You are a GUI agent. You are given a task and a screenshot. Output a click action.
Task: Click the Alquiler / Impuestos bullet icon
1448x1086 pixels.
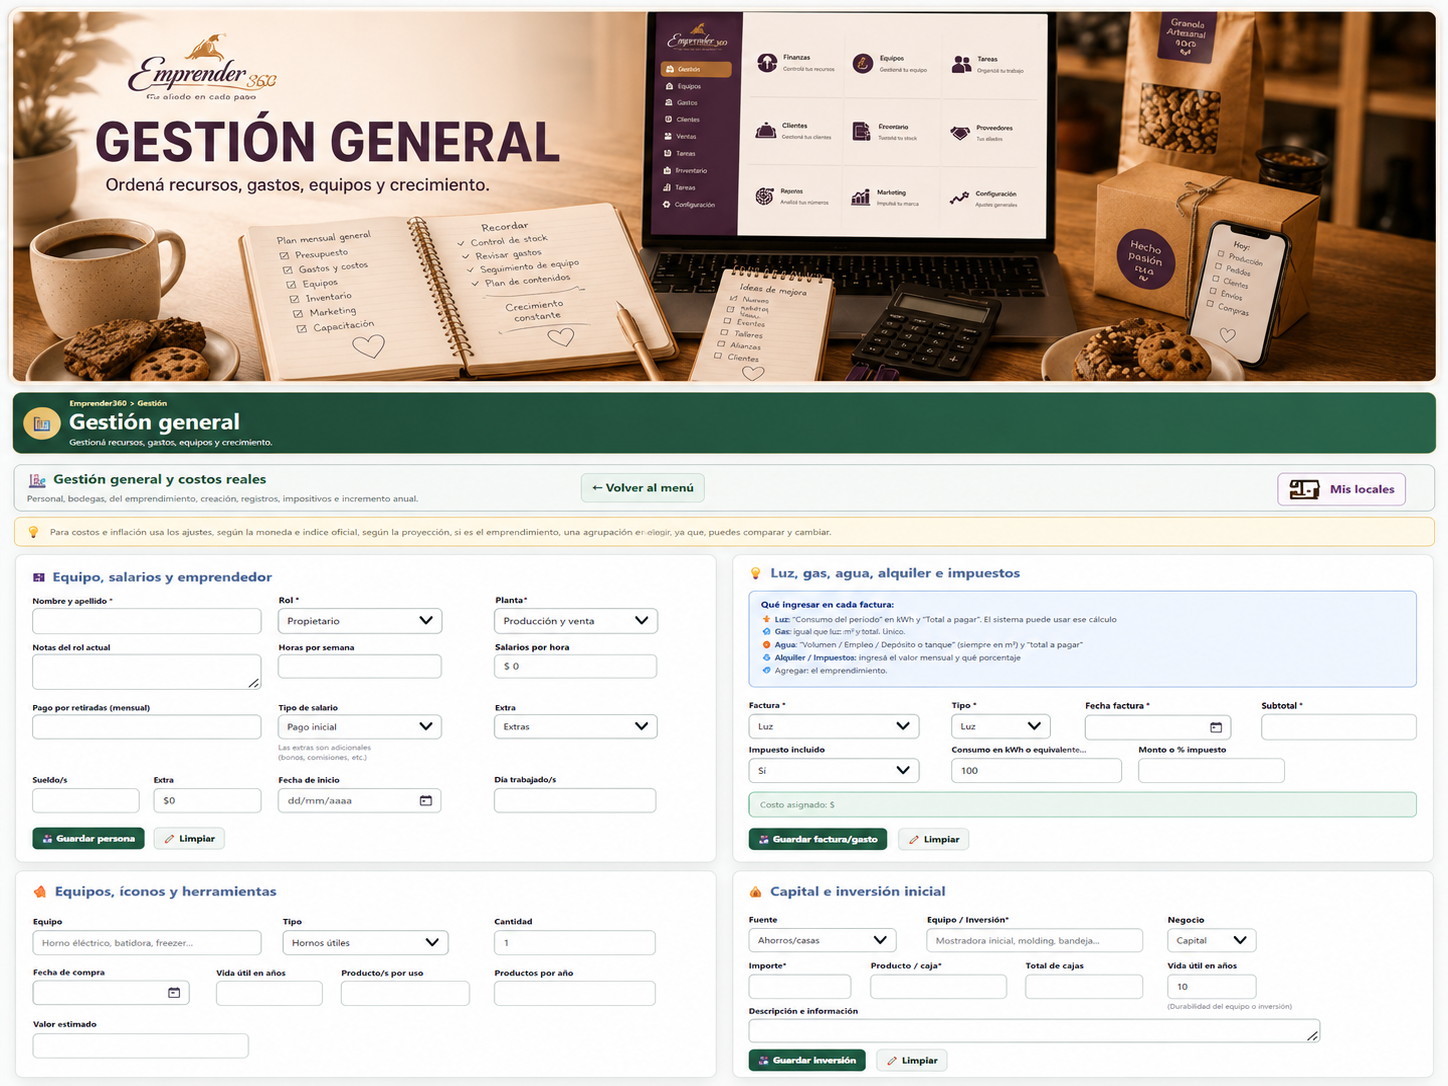(x=767, y=658)
